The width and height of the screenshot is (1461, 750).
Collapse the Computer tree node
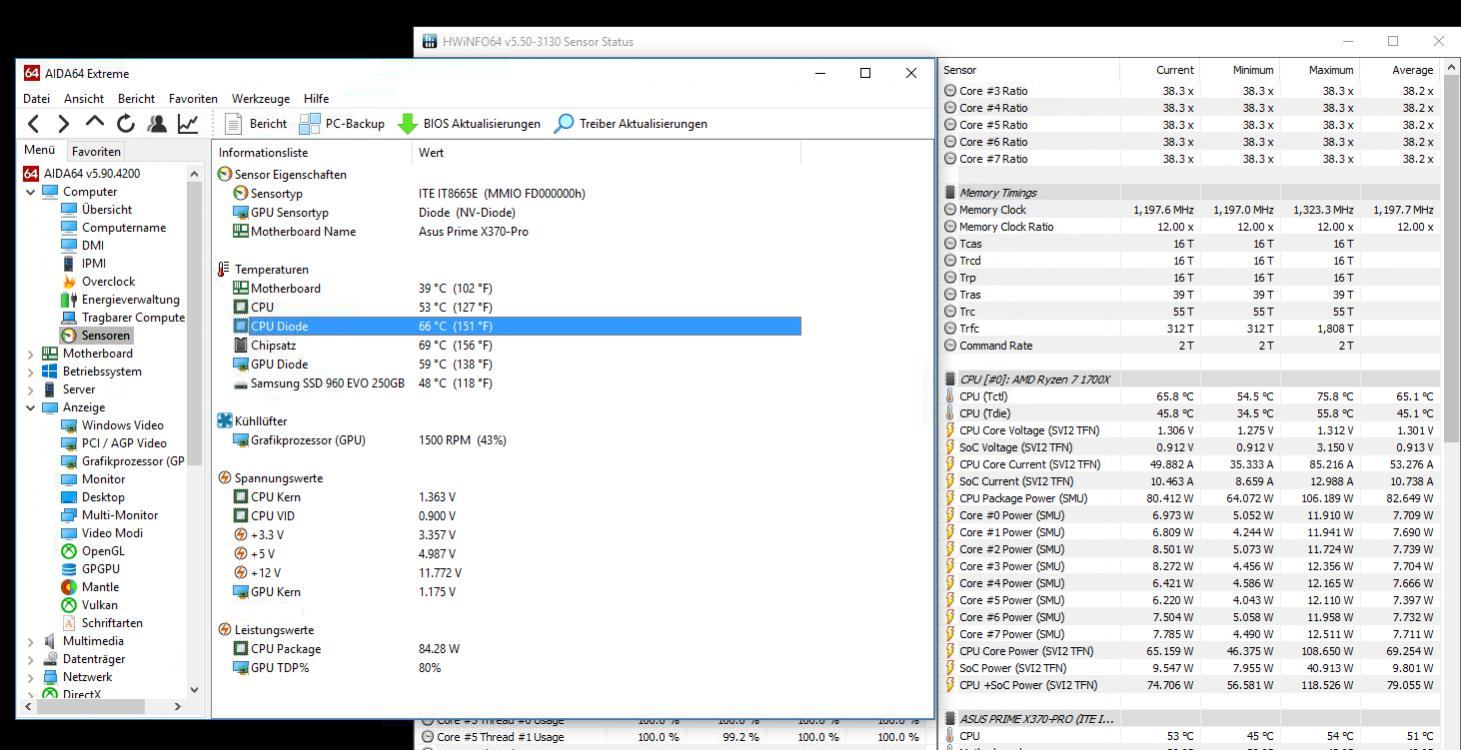click(31, 192)
